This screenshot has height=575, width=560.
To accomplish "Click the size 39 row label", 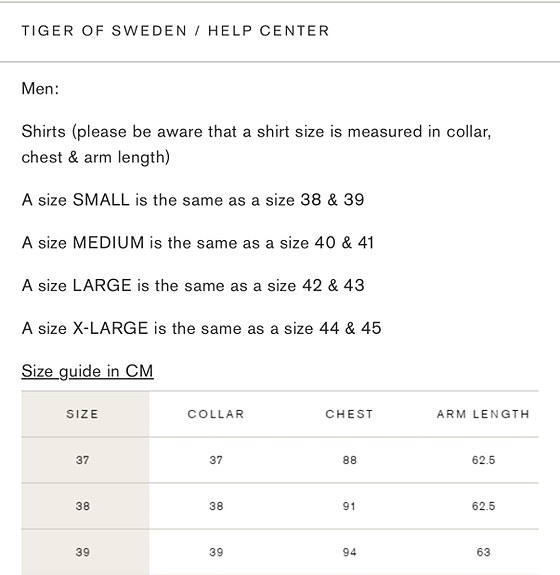I will tap(83, 552).
